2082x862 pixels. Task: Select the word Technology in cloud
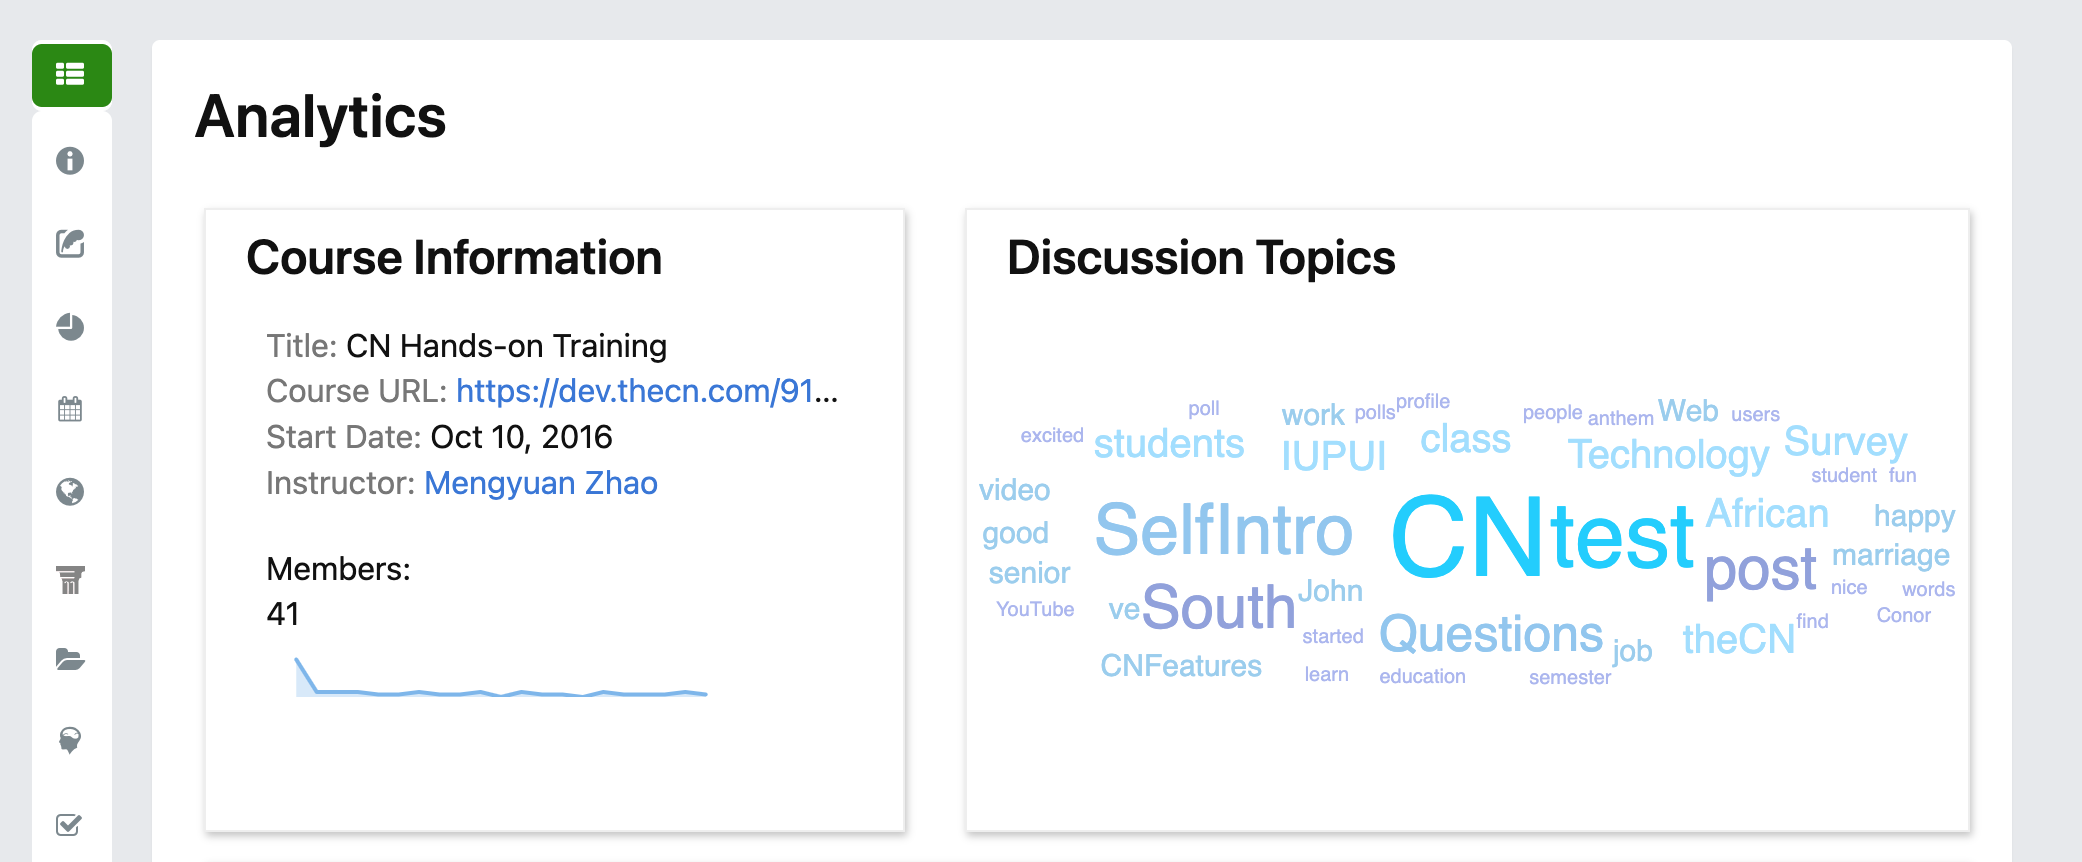click(1668, 455)
